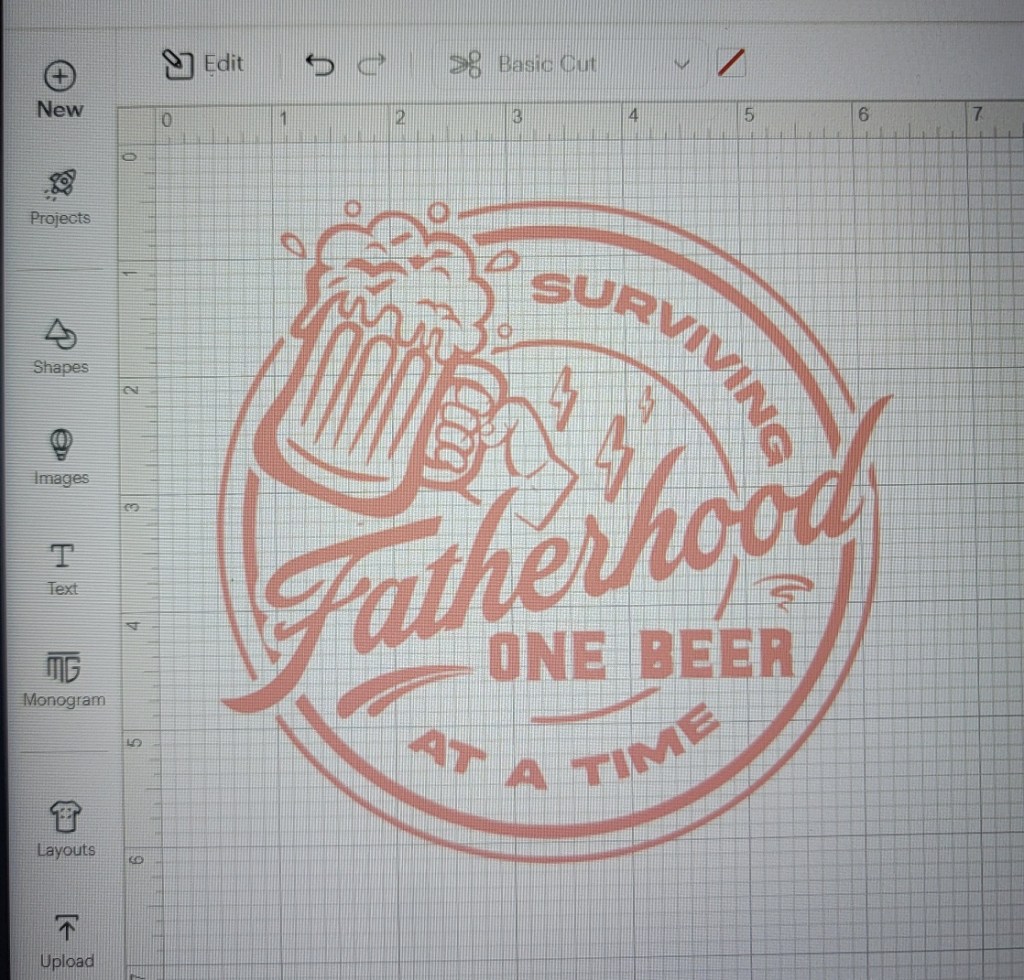The width and height of the screenshot is (1024, 980).
Task: Expand the Basic Cut operation dropdown arrow
Action: pos(682,65)
